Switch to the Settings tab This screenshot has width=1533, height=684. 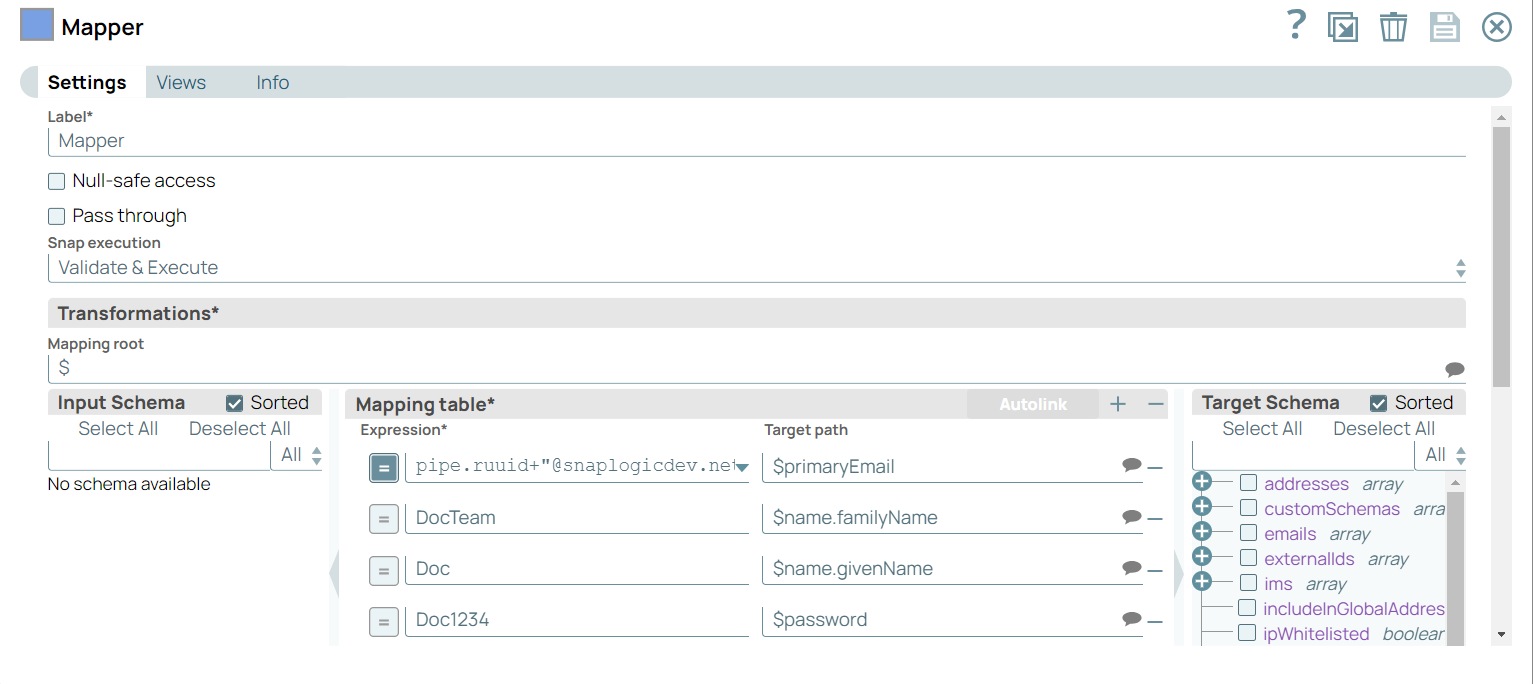(x=87, y=83)
